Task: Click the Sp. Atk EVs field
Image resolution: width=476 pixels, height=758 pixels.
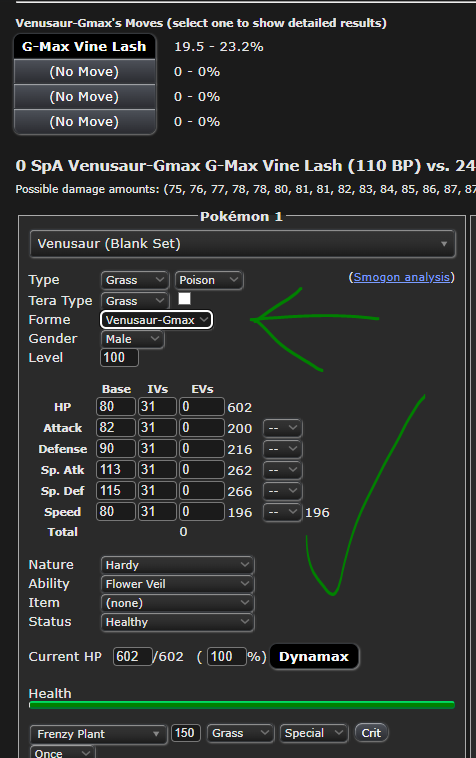Action: pos(202,469)
